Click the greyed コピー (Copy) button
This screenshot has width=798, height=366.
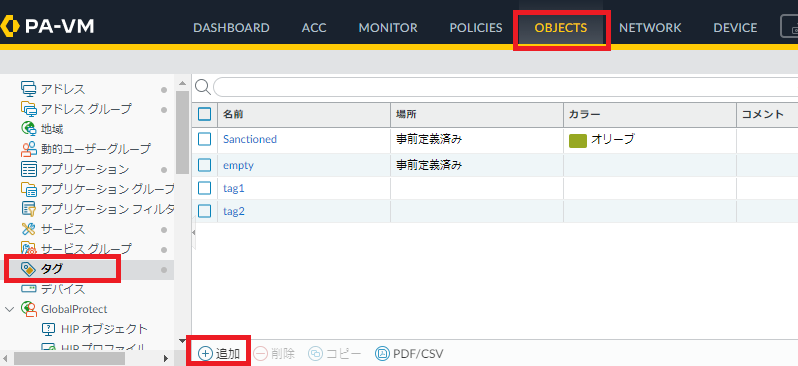(x=335, y=353)
